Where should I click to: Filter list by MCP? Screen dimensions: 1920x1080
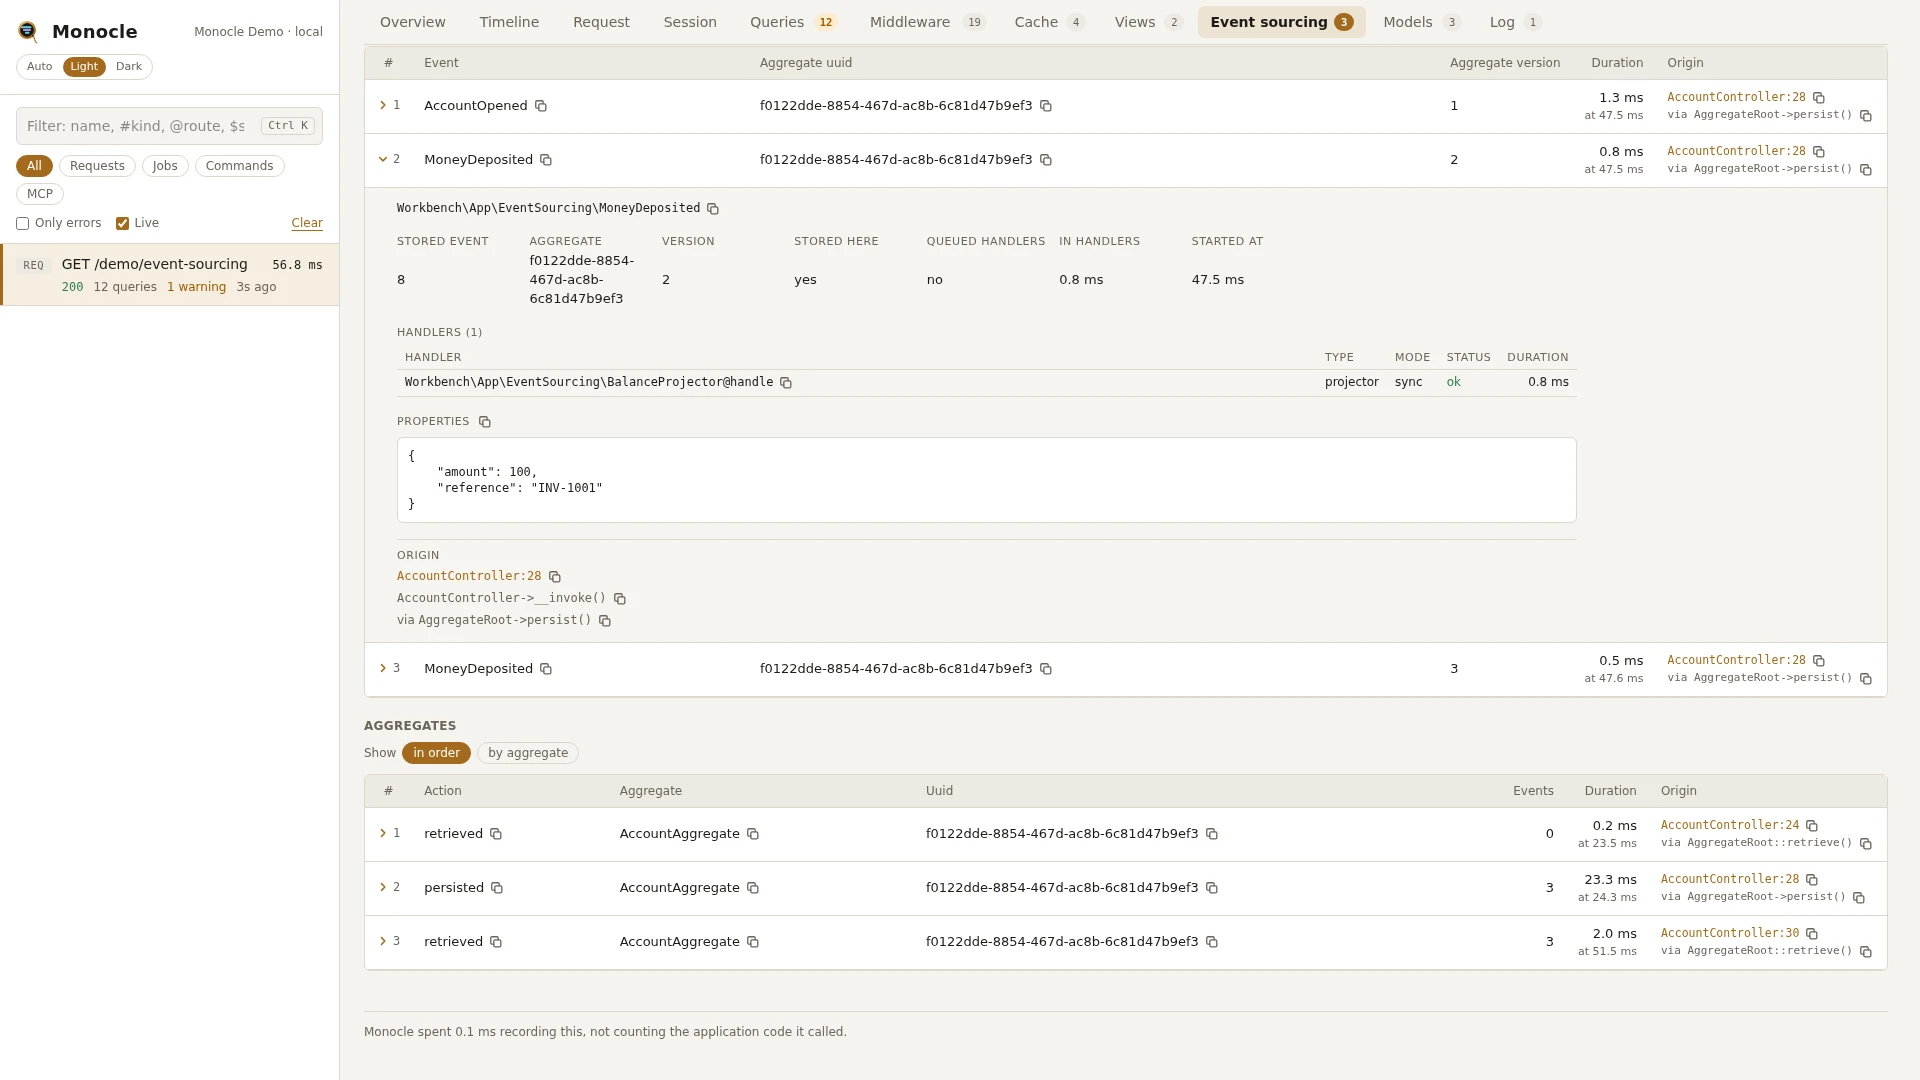coord(40,194)
